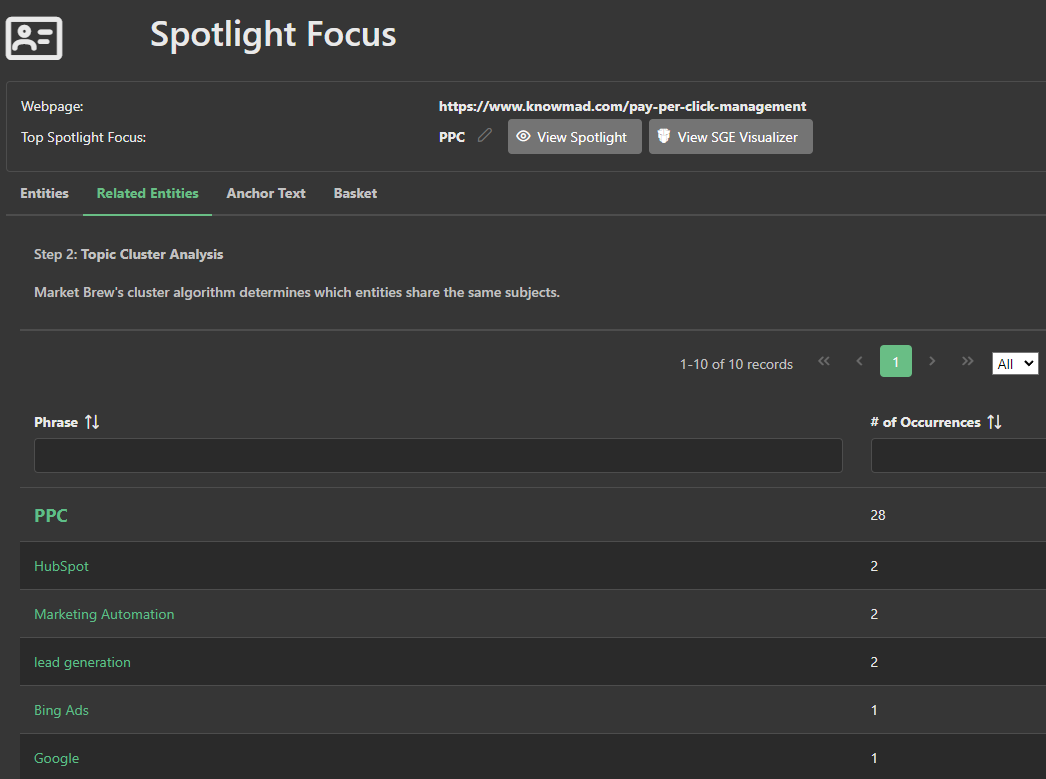Click the Phrase filter input field
Viewport: 1046px width, 779px height.
[x=438, y=456]
